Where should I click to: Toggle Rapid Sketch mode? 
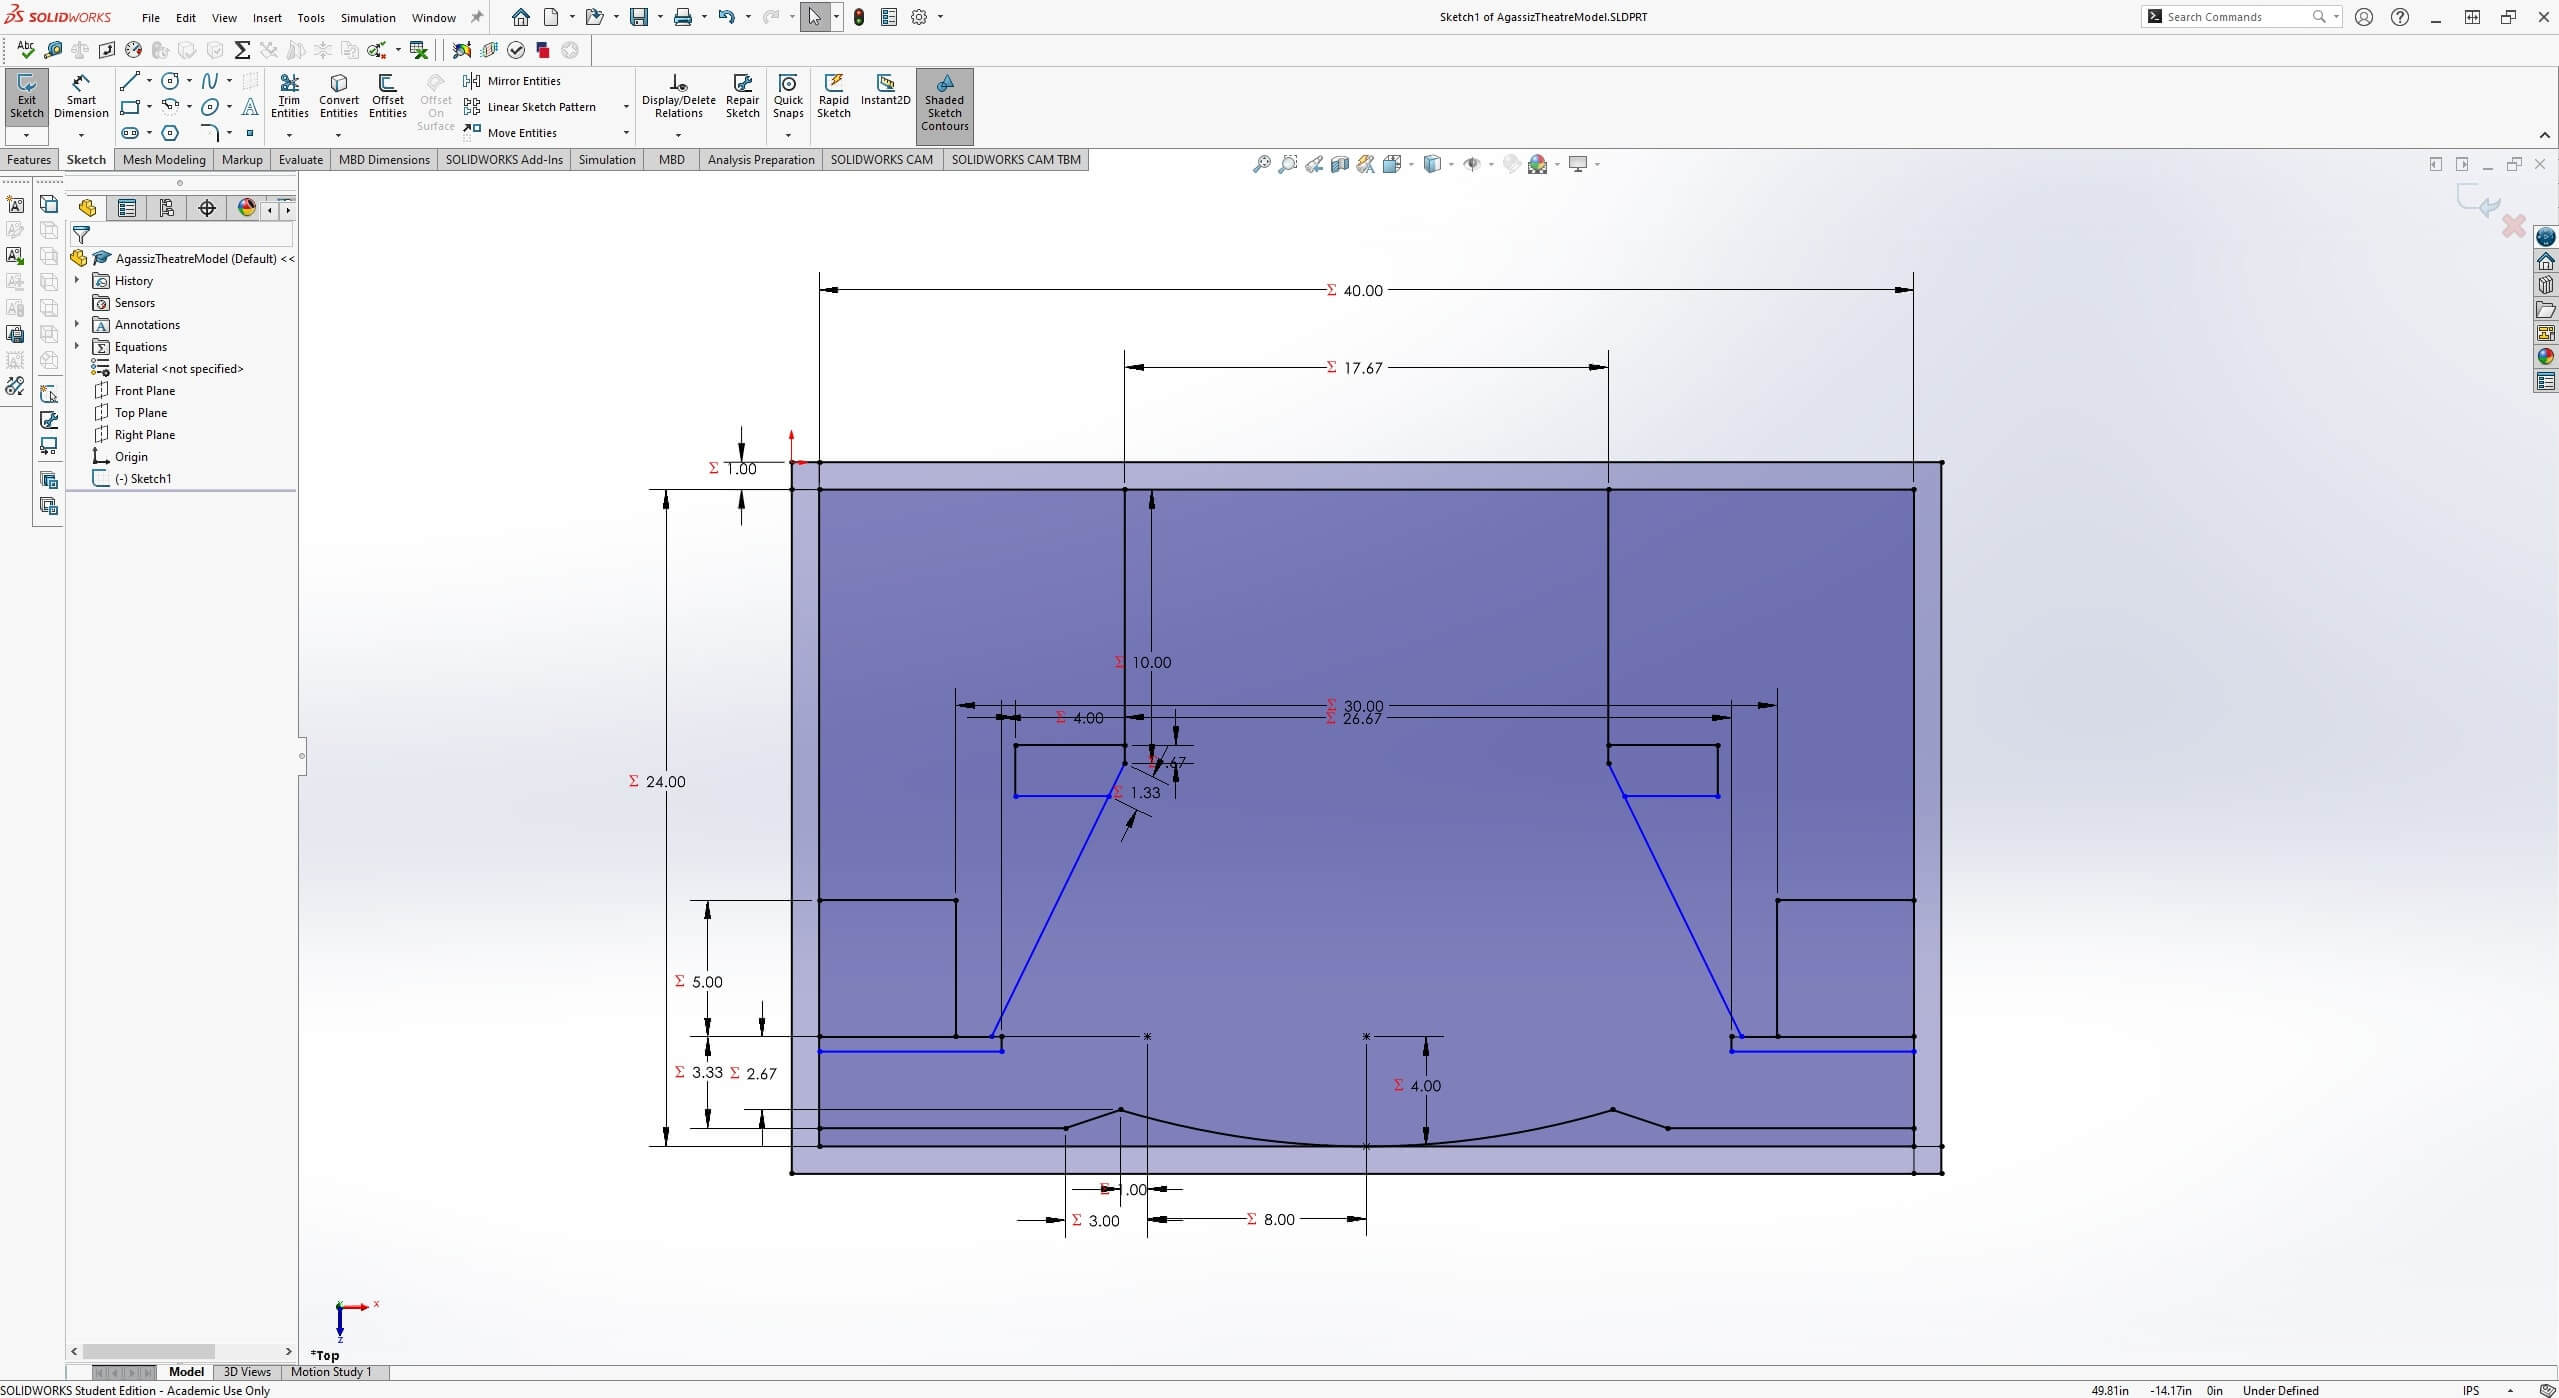tap(833, 96)
